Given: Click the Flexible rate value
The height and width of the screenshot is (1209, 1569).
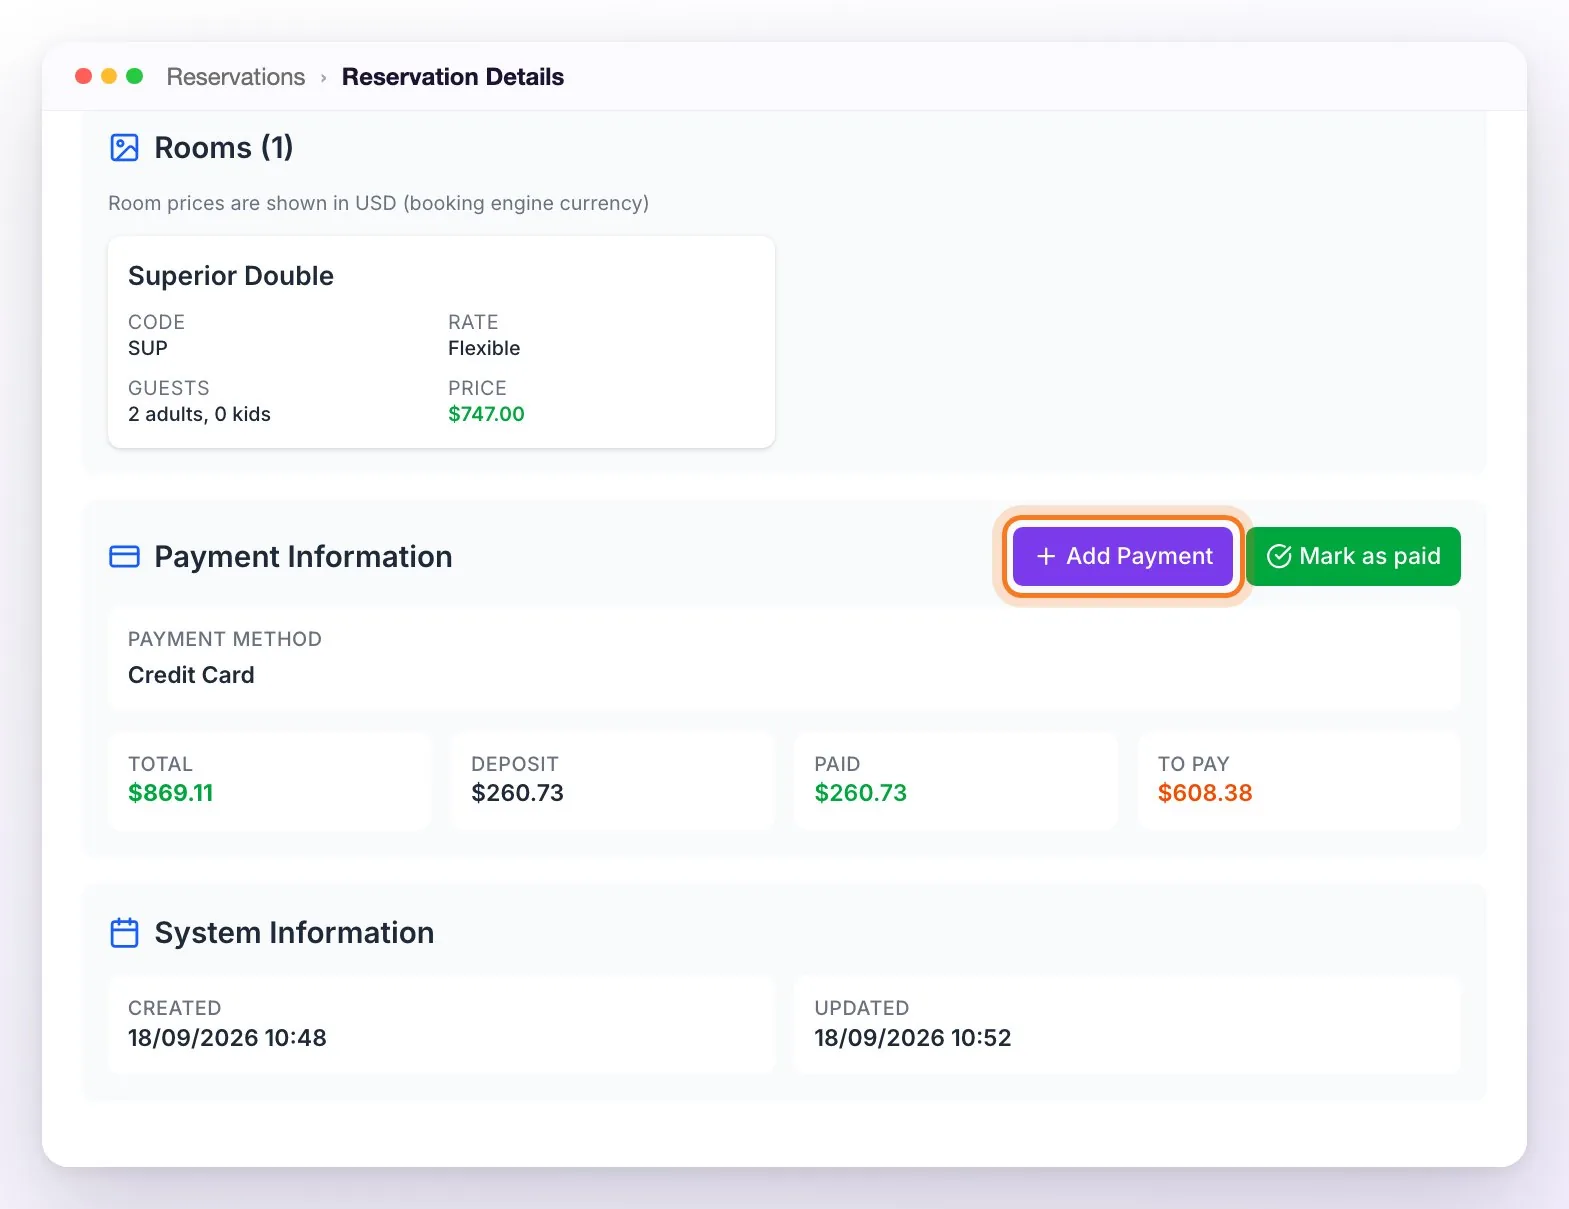Looking at the screenshot, I should tap(484, 348).
